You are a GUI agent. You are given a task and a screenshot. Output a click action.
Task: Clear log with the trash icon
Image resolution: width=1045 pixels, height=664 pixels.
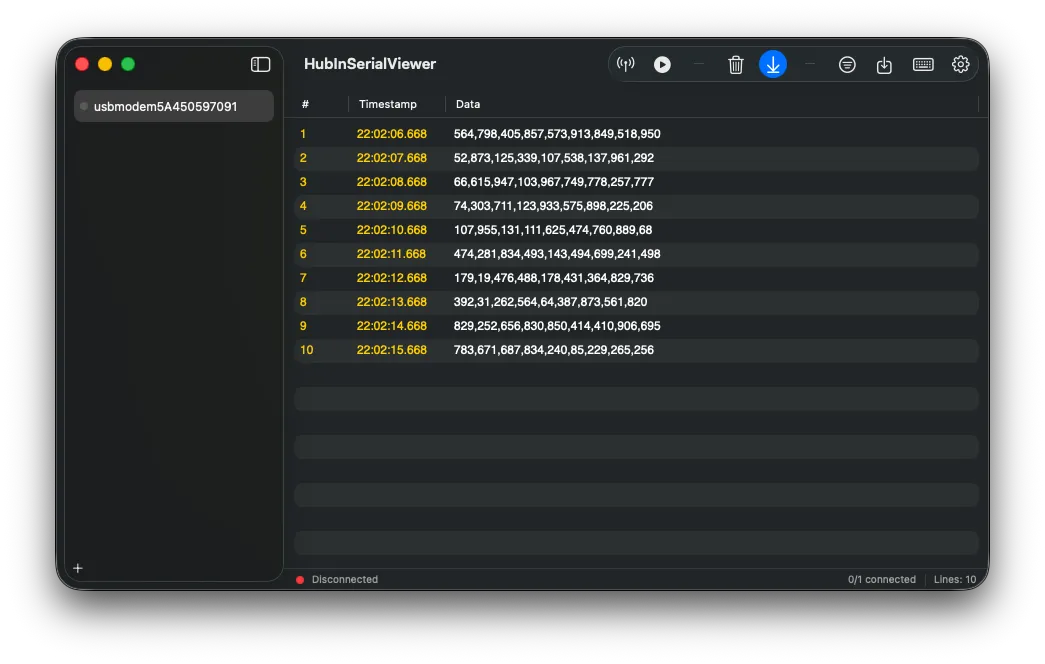pos(736,65)
